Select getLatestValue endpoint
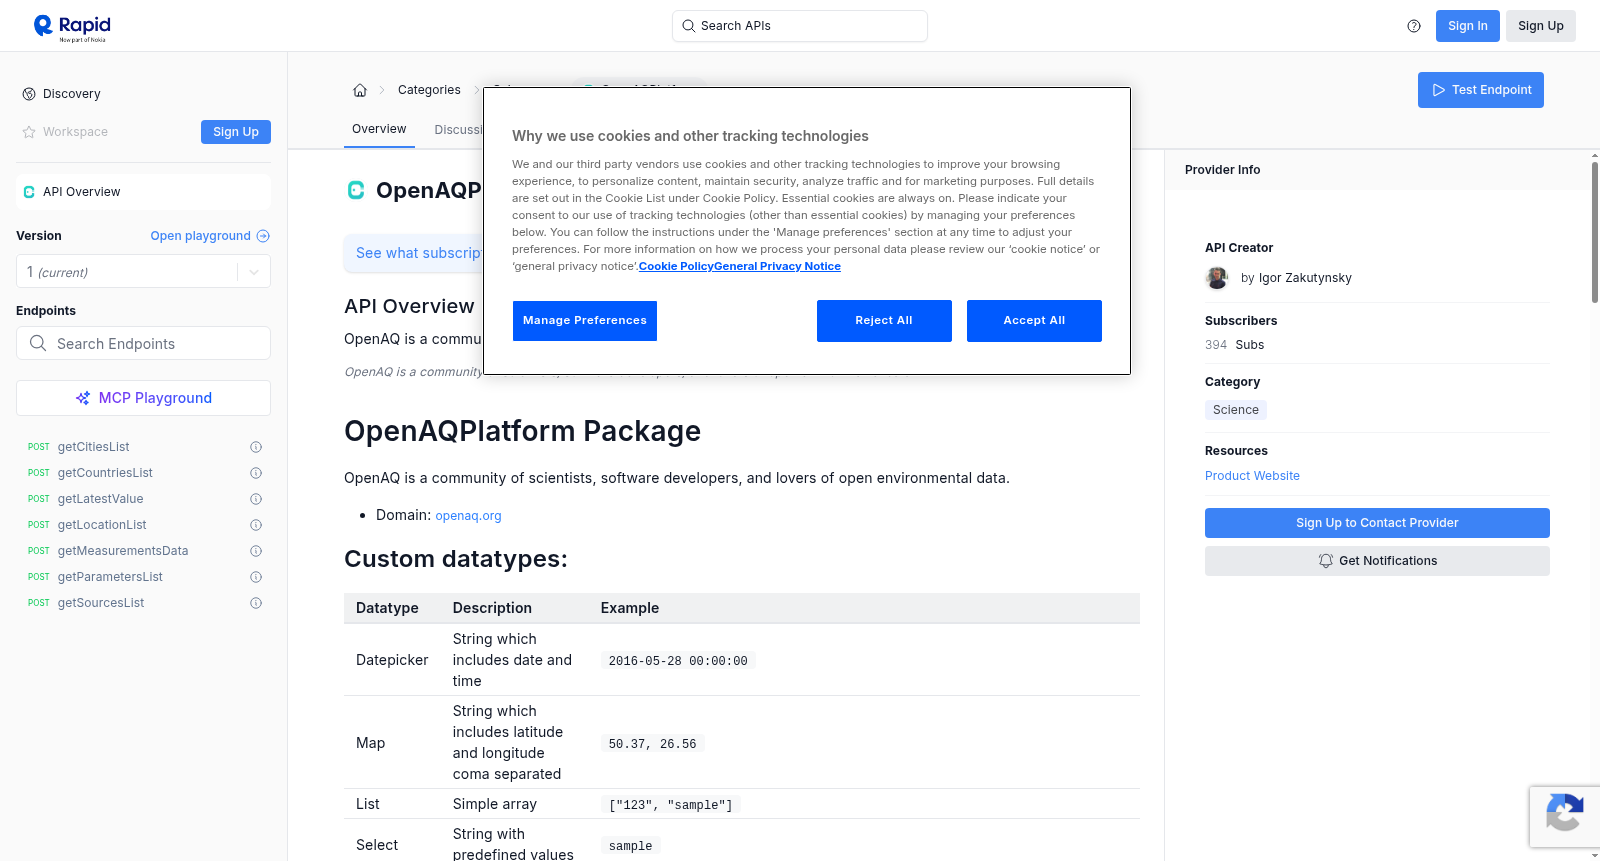Screen dimensions: 1600x861 101,499
